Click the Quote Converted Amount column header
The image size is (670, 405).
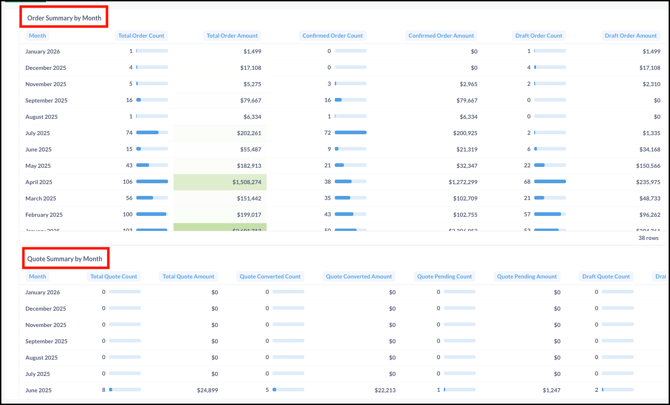pos(358,277)
